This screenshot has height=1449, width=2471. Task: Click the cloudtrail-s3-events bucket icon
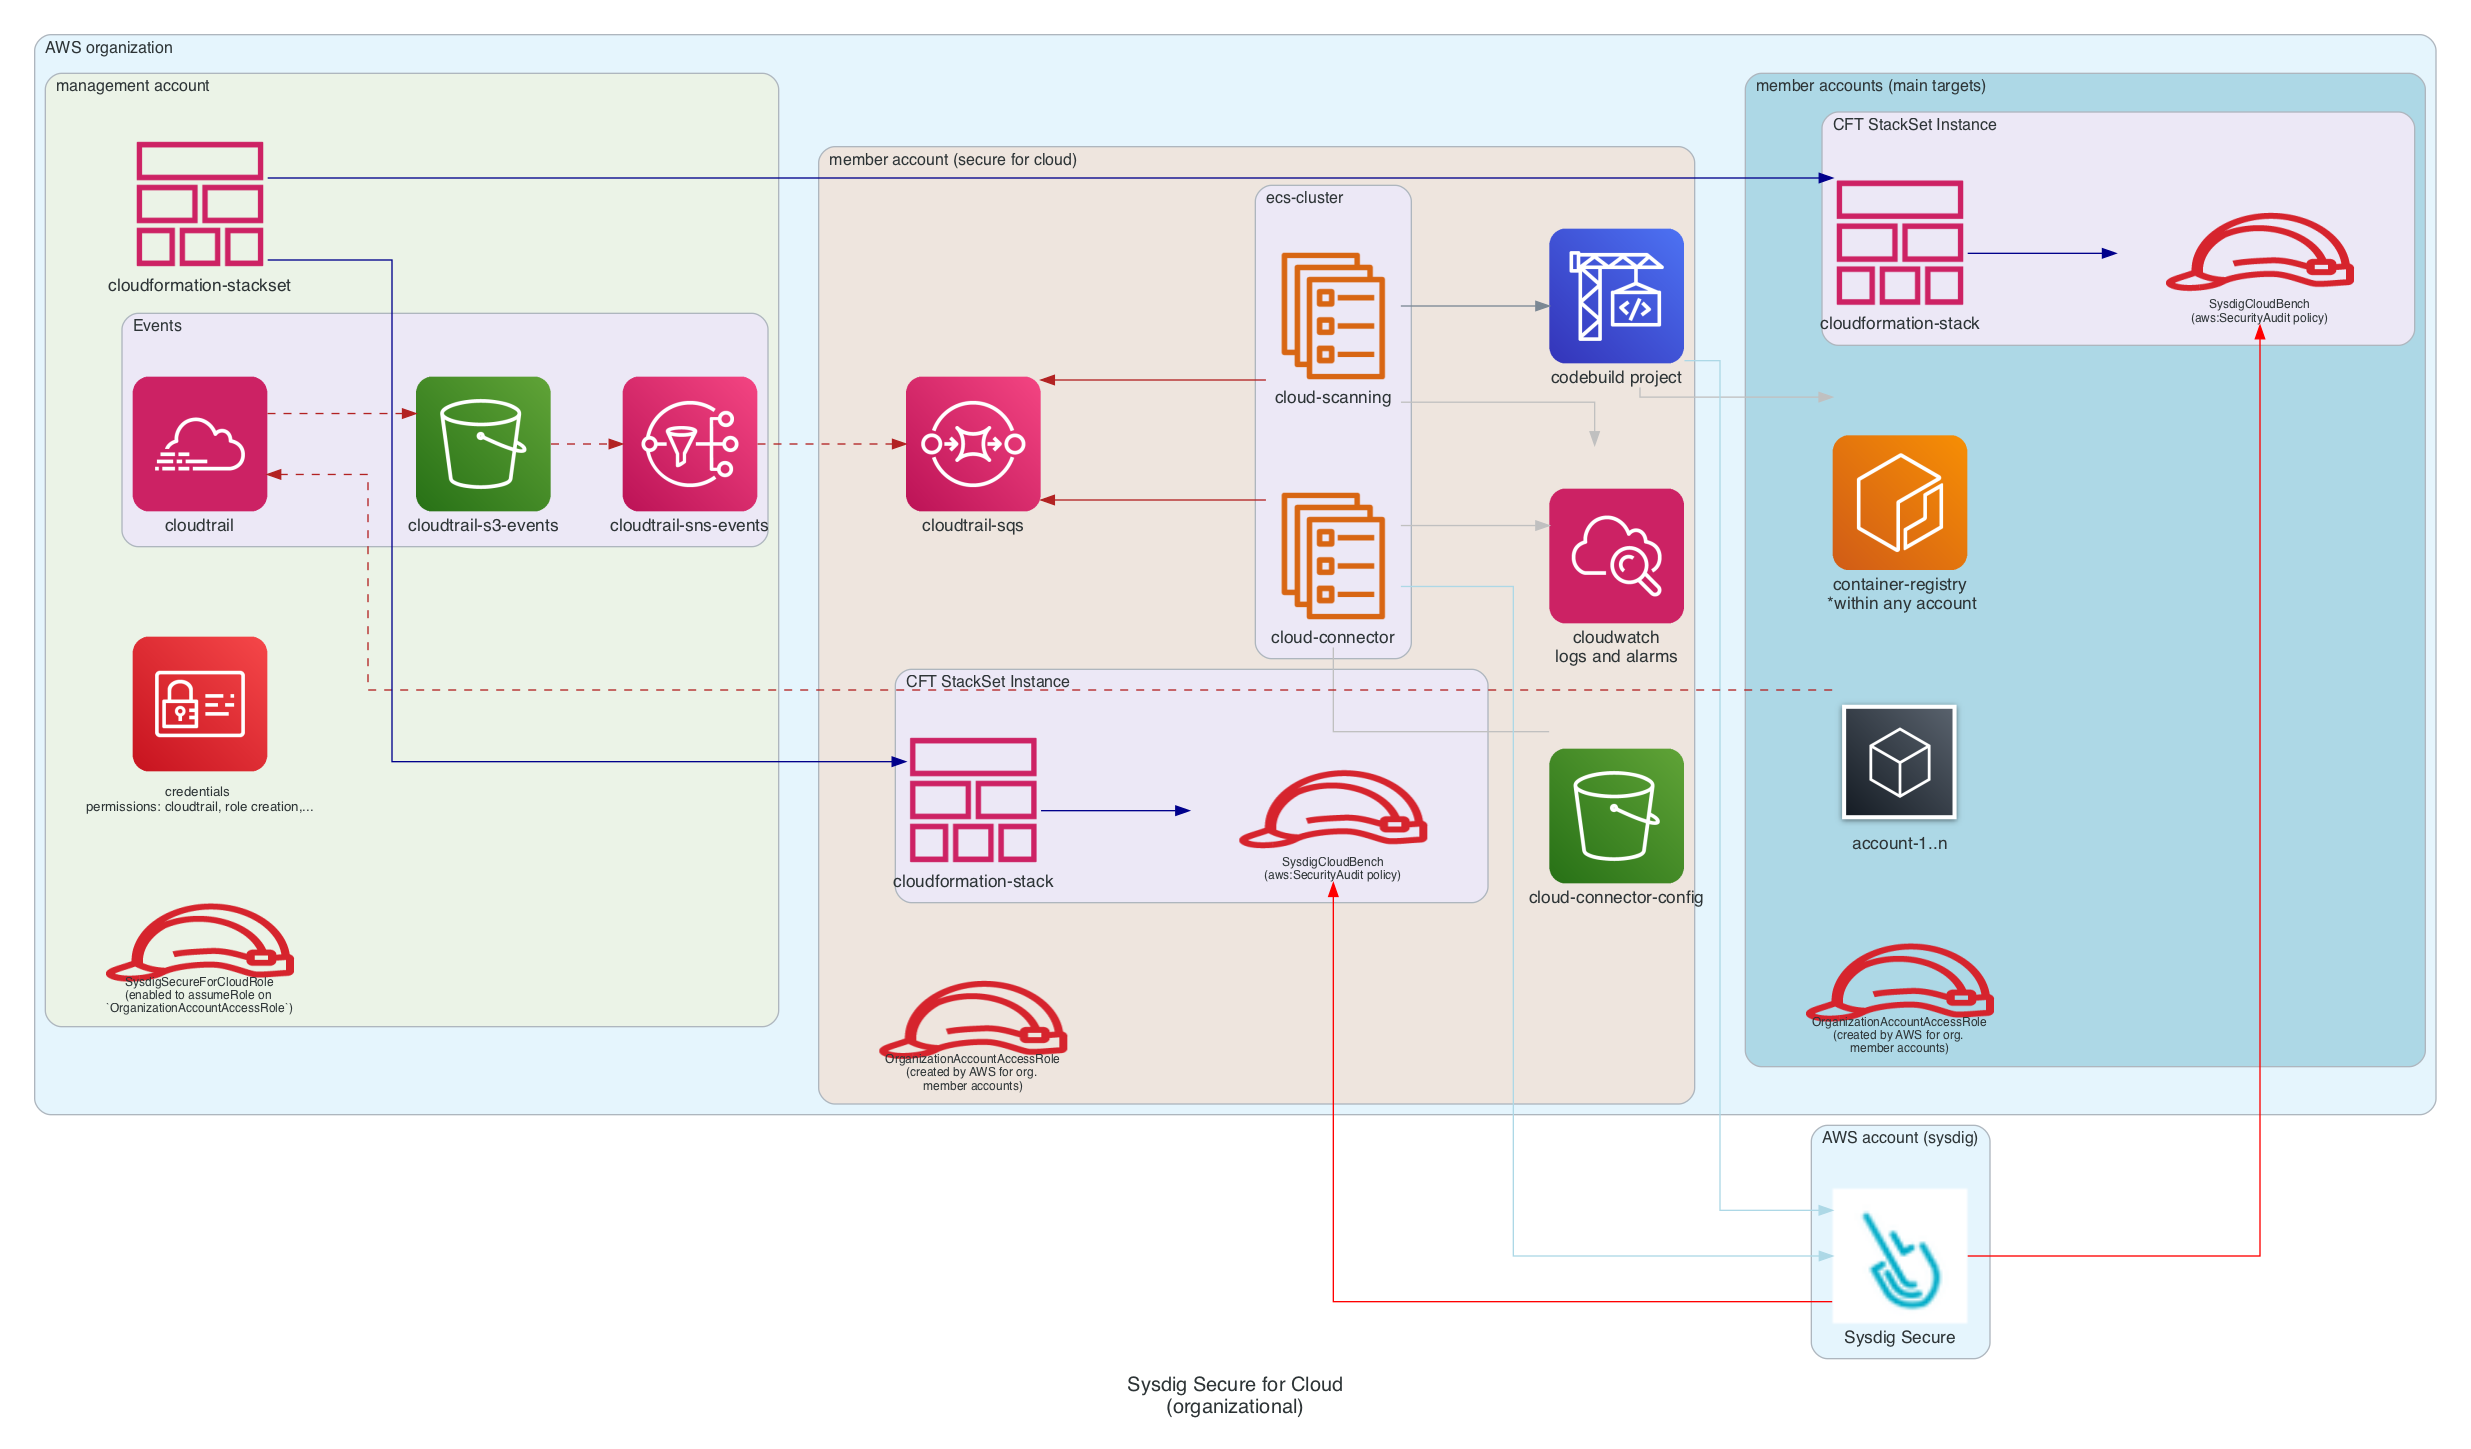coord(482,443)
